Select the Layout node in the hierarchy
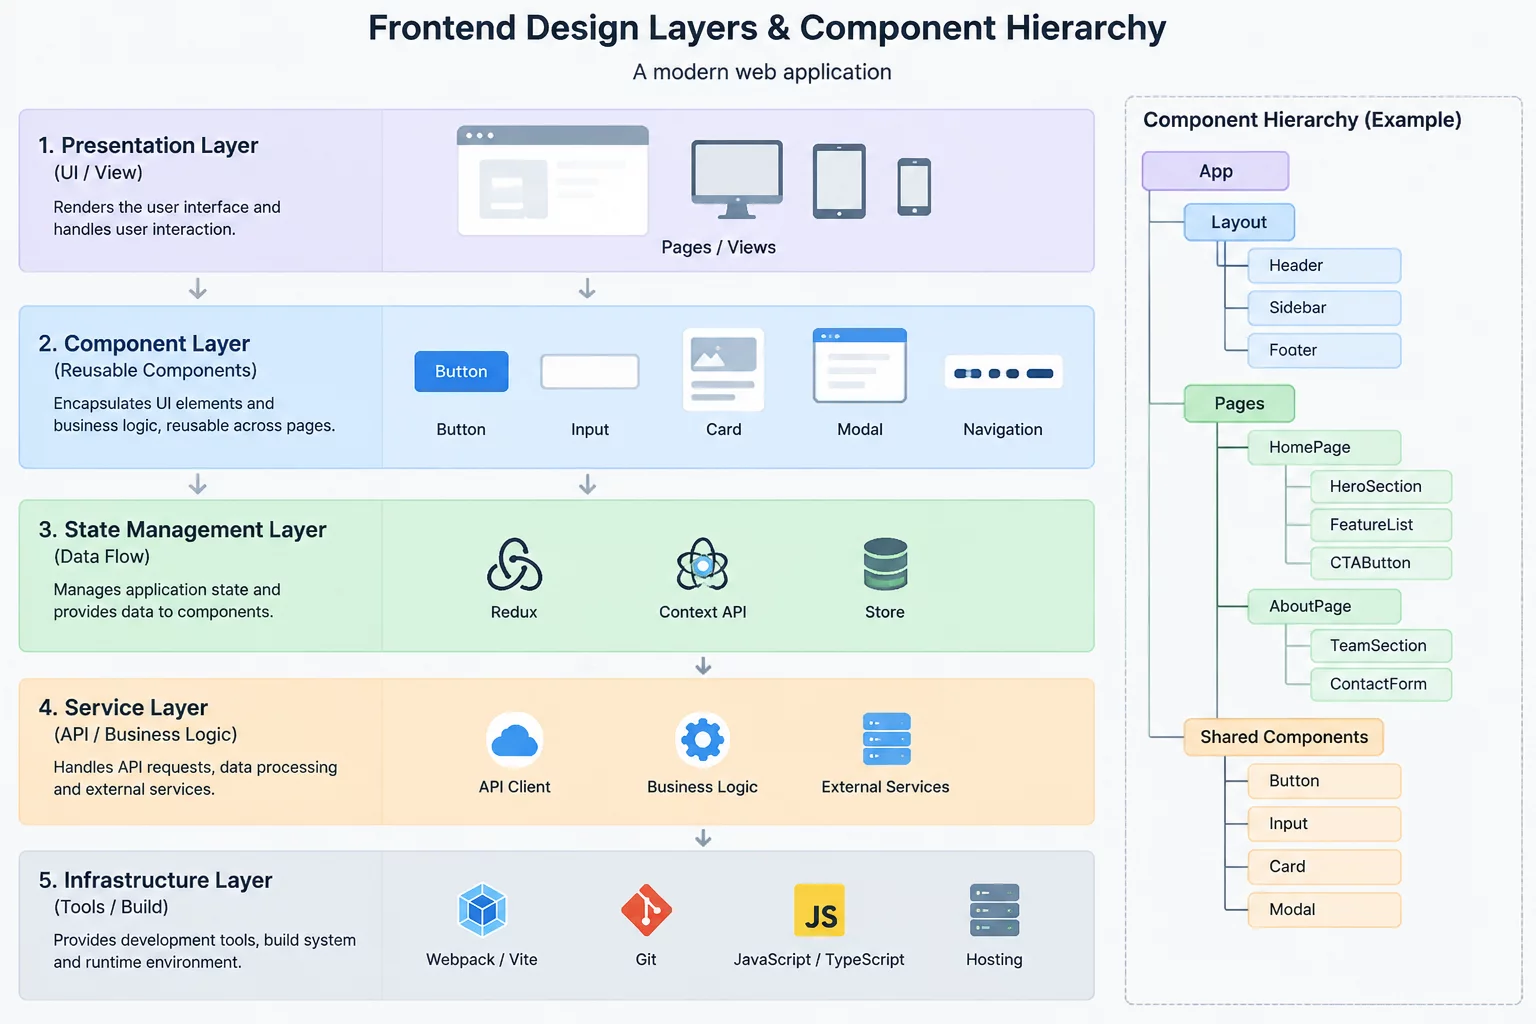The width and height of the screenshot is (1536, 1024). [1239, 222]
